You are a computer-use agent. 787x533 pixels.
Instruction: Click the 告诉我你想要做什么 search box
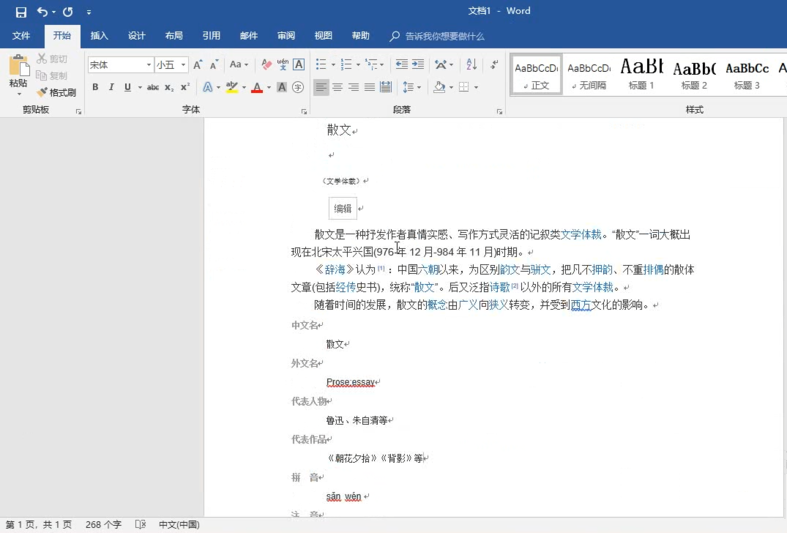pos(444,36)
